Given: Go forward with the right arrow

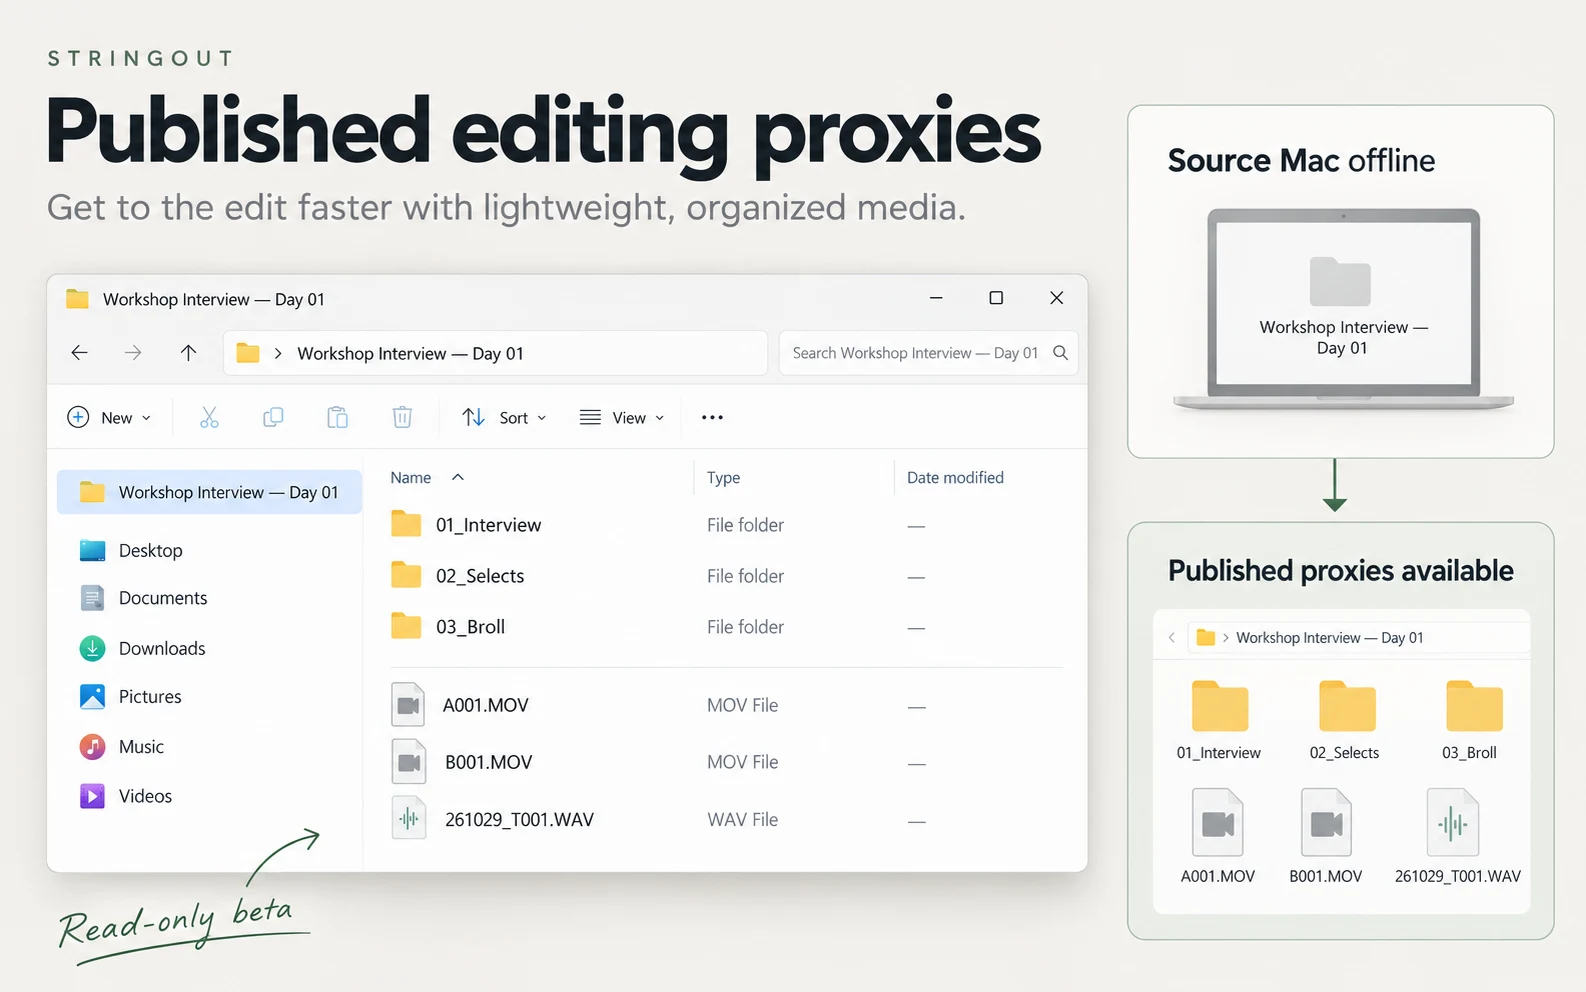Looking at the screenshot, I should (133, 353).
